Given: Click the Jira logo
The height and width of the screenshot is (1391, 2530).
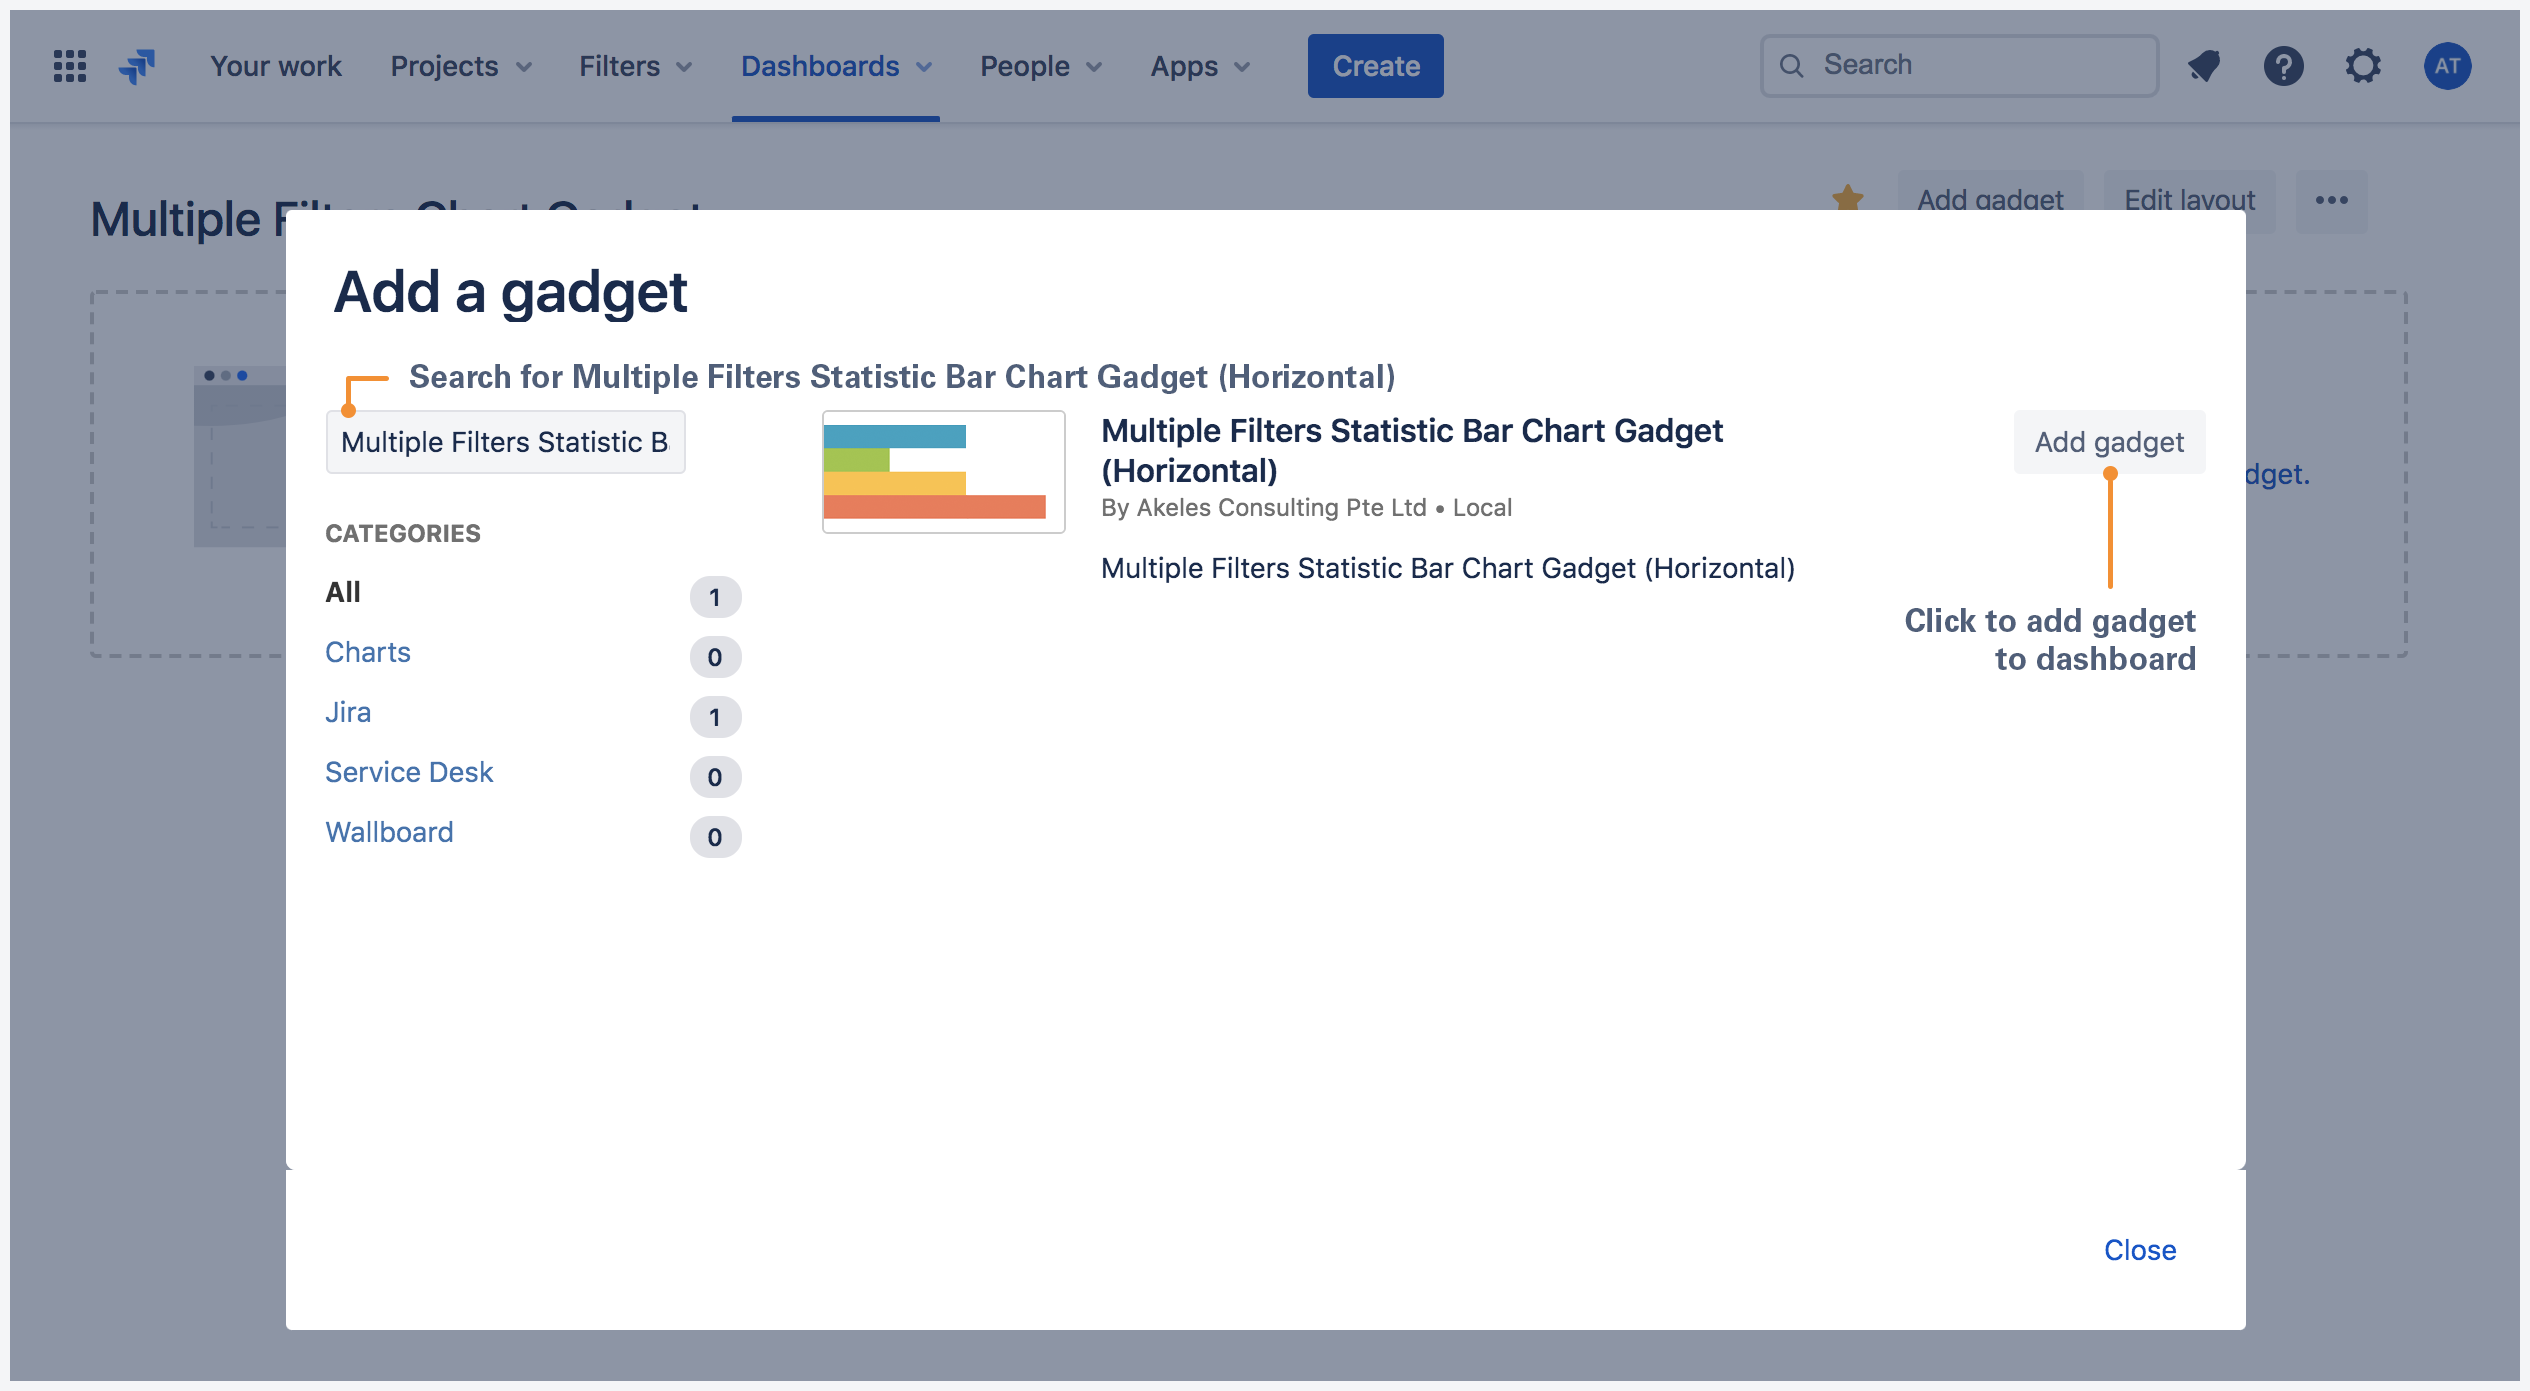Looking at the screenshot, I should pos(137,65).
